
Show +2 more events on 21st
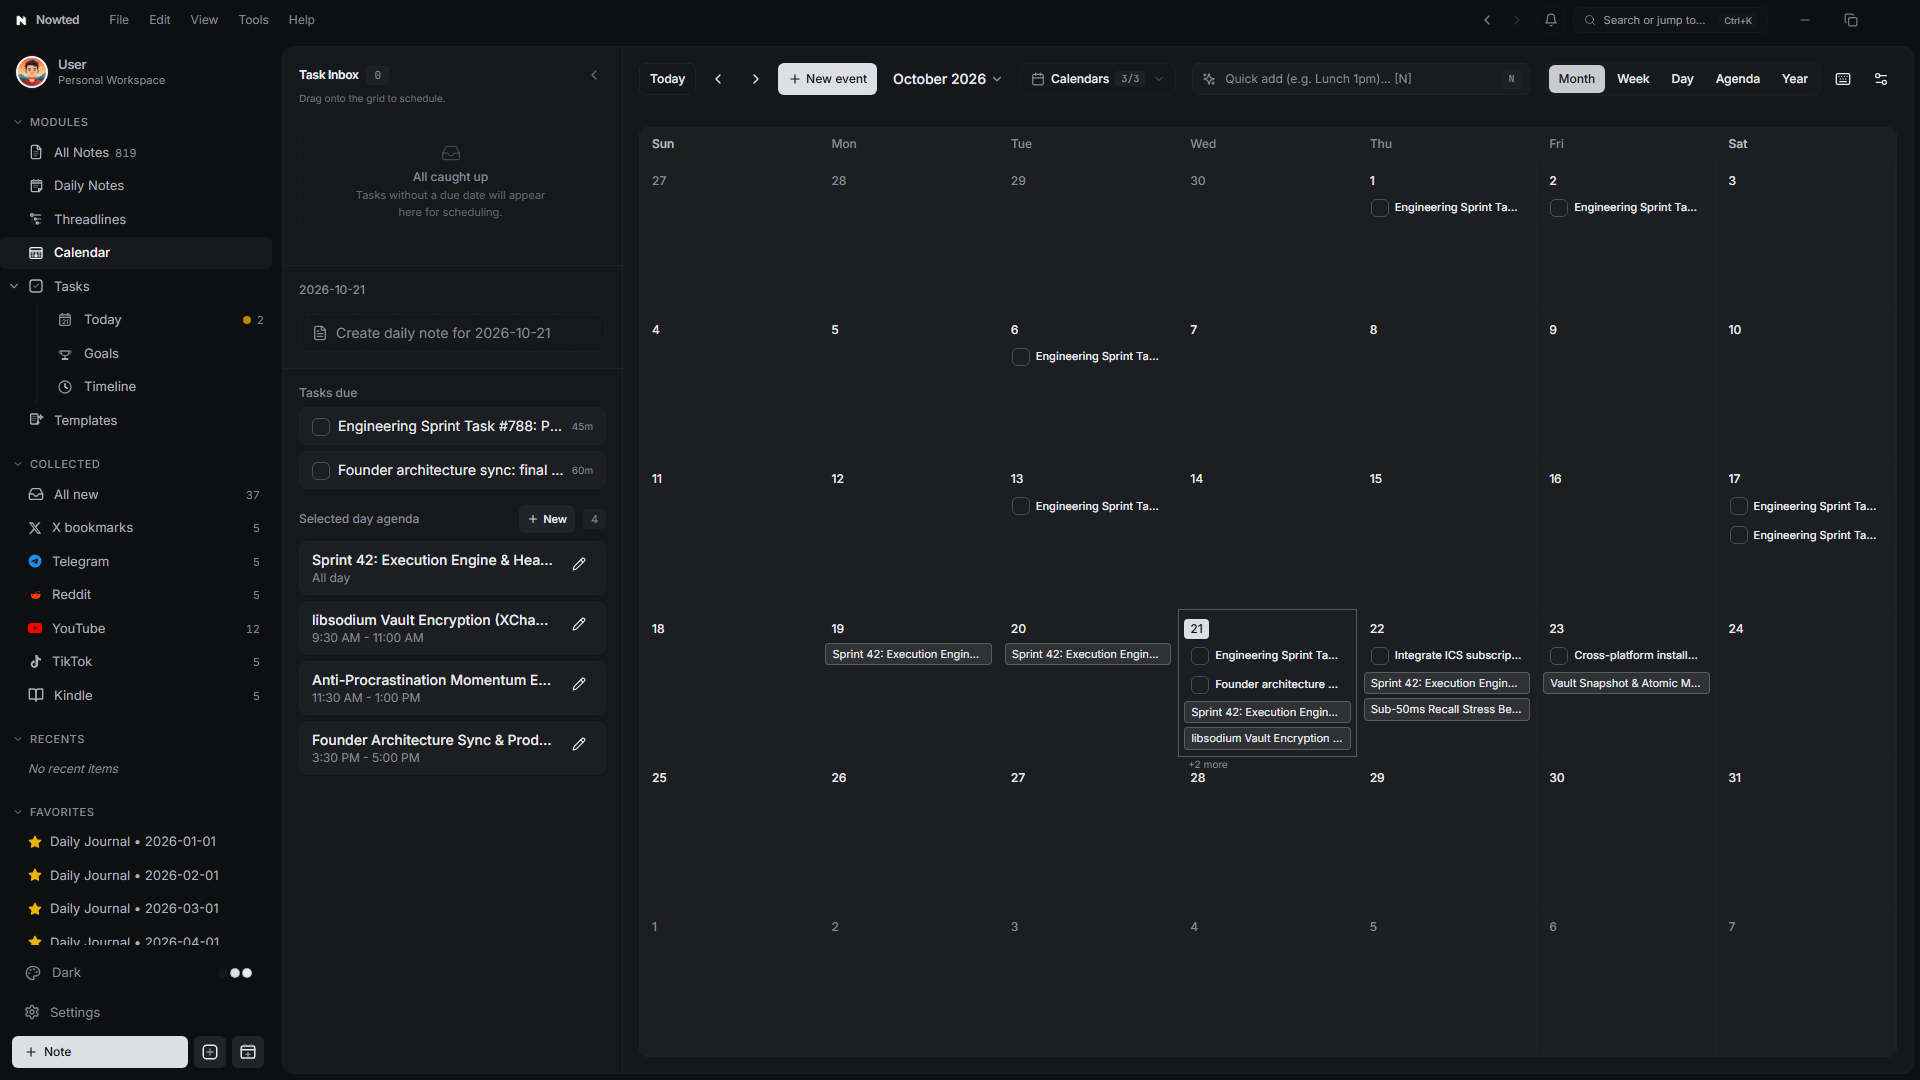pos(1208,765)
